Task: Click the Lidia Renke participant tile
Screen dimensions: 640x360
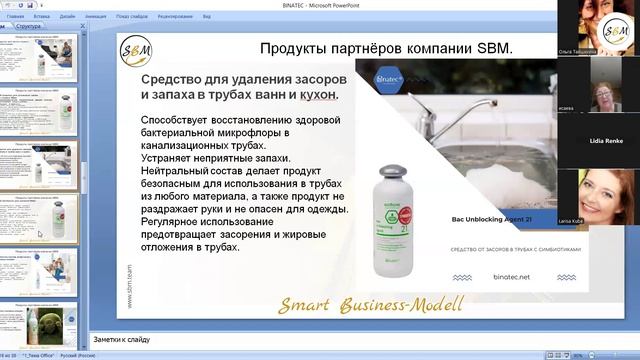Action: [598, 140]
